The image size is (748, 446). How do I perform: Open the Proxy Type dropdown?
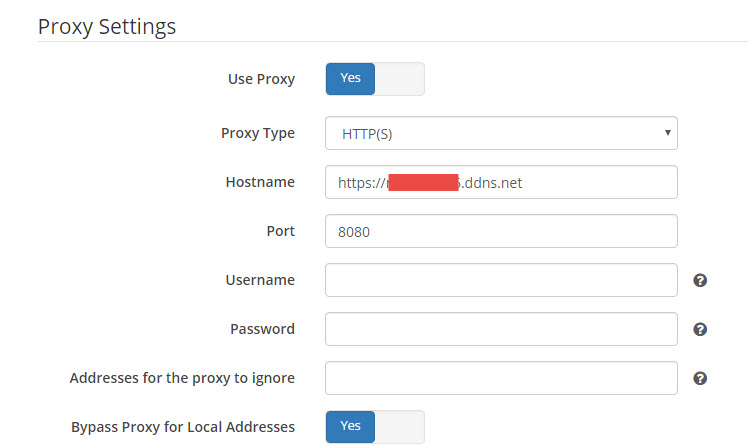[501, 133]
